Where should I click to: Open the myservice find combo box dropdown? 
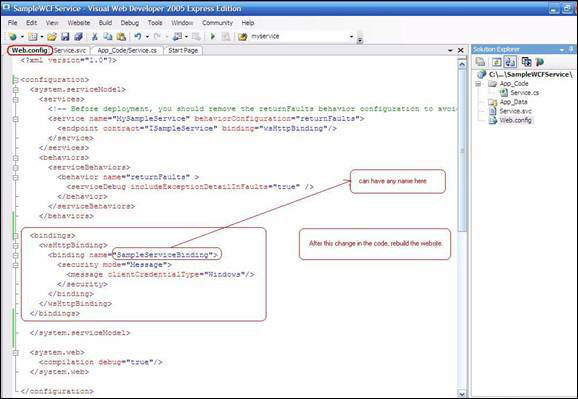click(351, 37)
